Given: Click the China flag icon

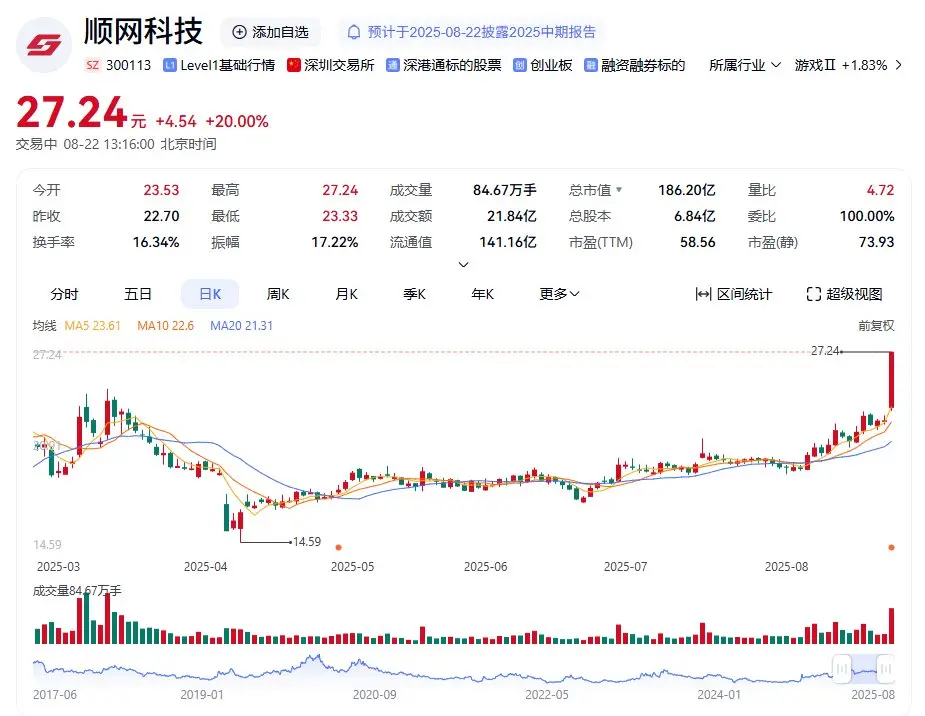Looking at the screenshot, I should click(294, 65).
